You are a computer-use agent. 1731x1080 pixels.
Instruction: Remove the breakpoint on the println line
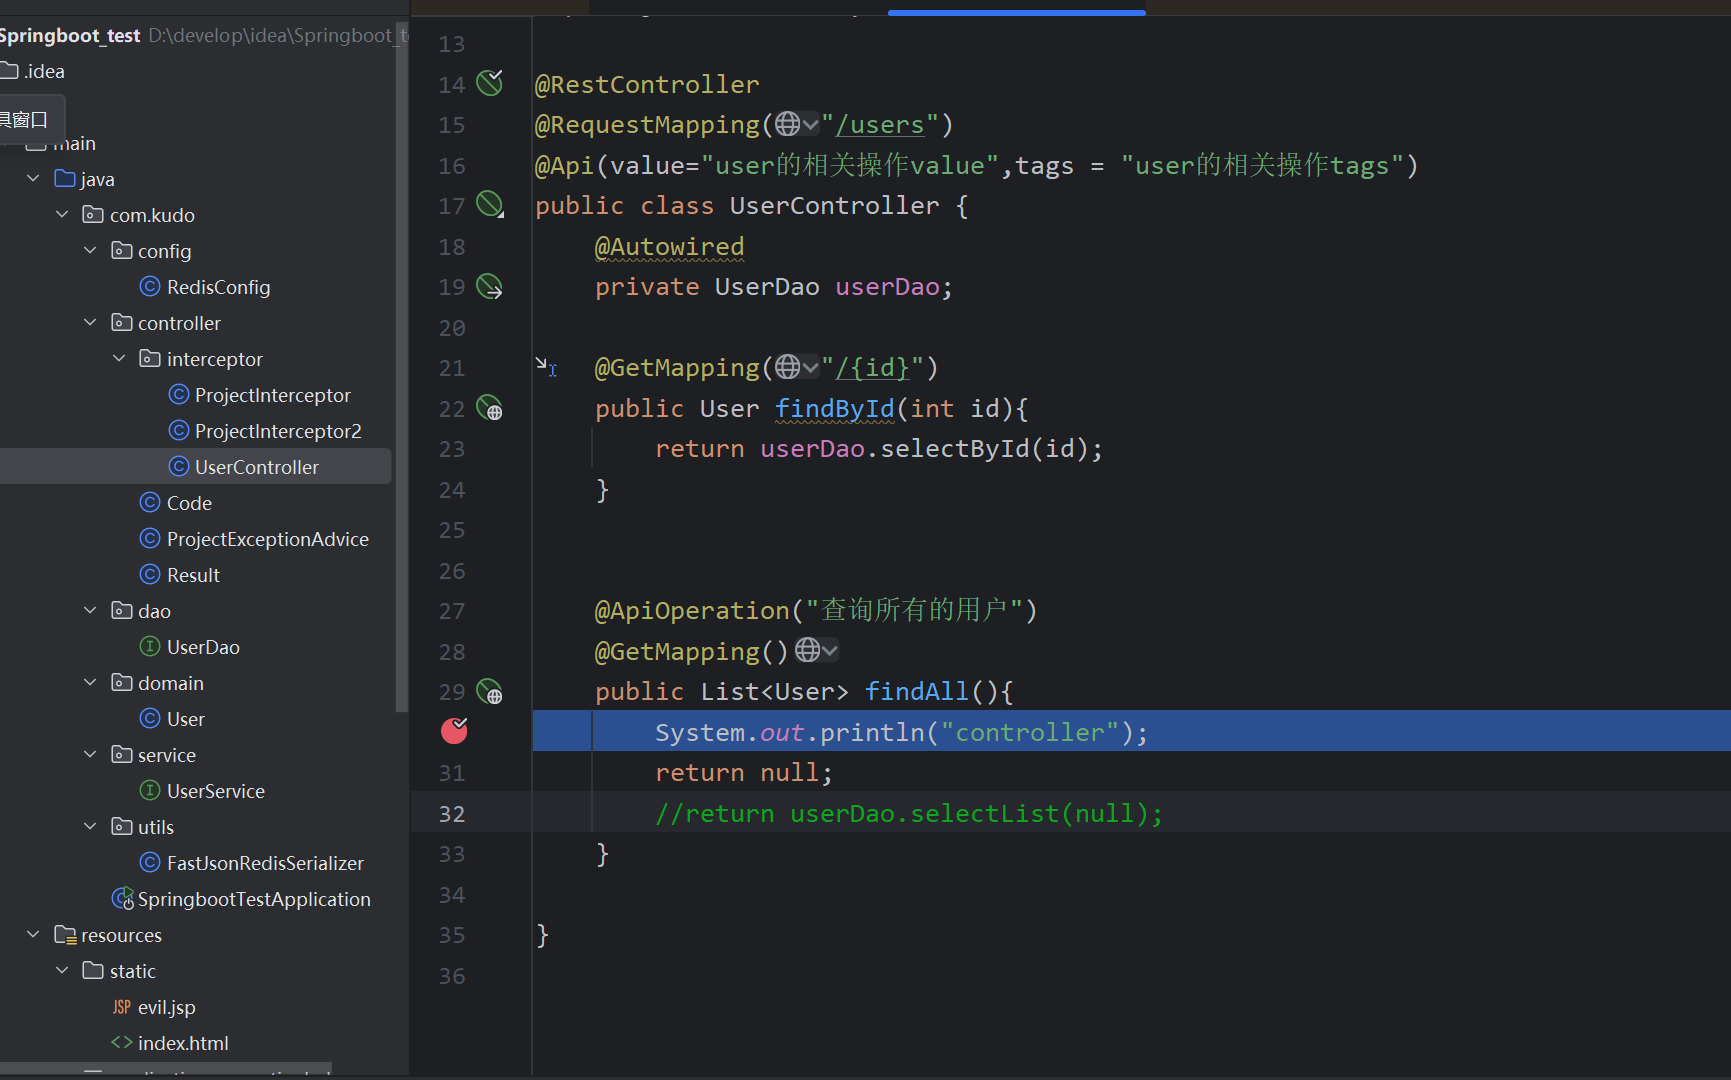point(455,731)
